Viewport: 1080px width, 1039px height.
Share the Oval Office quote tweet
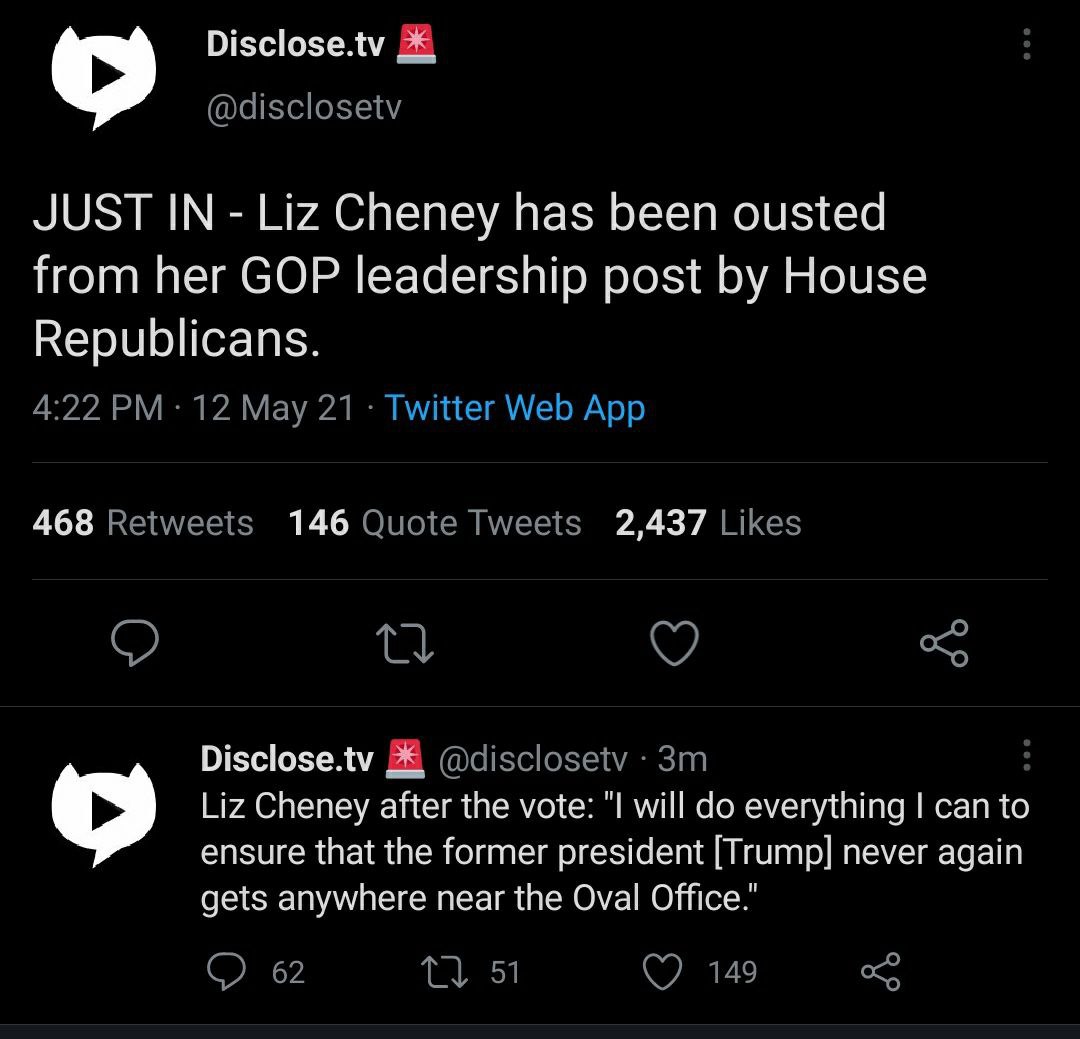pos(881,971)
